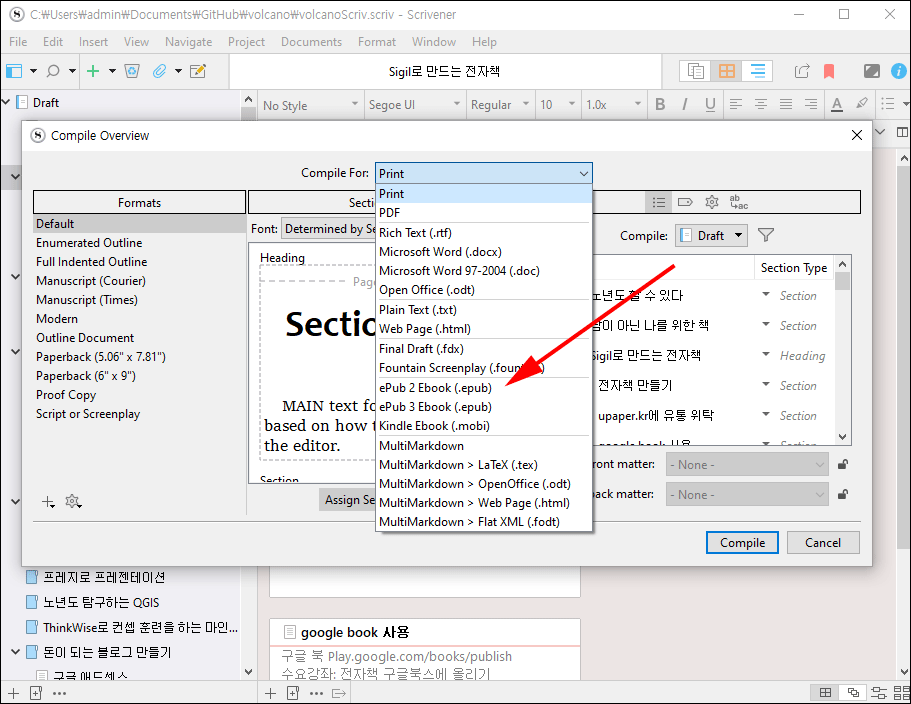
Task: Choose Kindle Ebook (.mobi)
Action: [x=483, y=426]
